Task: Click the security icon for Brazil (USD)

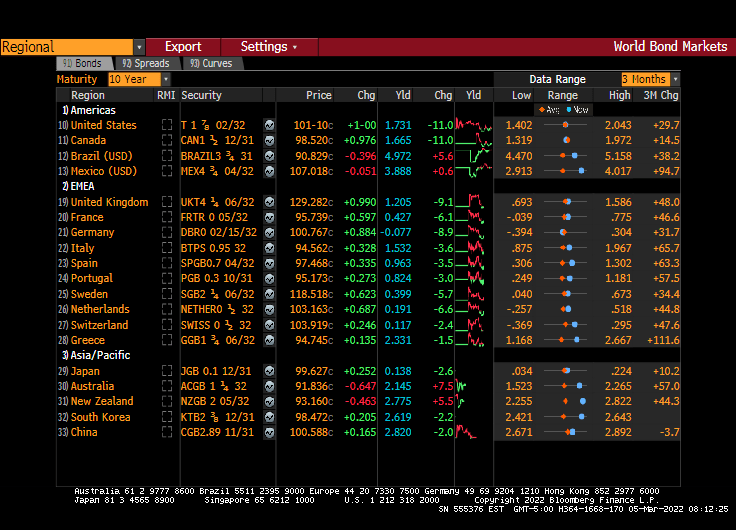Action: click(x=269, y=157)
